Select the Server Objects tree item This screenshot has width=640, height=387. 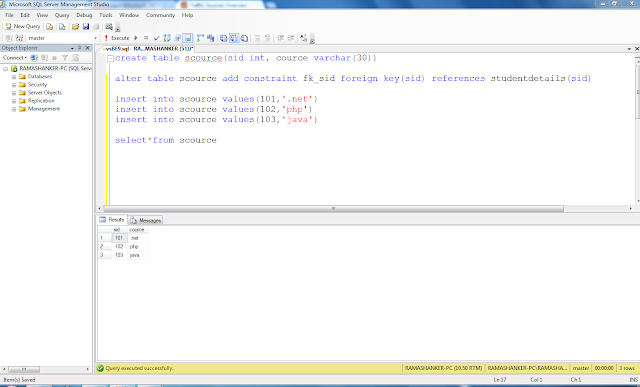(x=44, y=93)
